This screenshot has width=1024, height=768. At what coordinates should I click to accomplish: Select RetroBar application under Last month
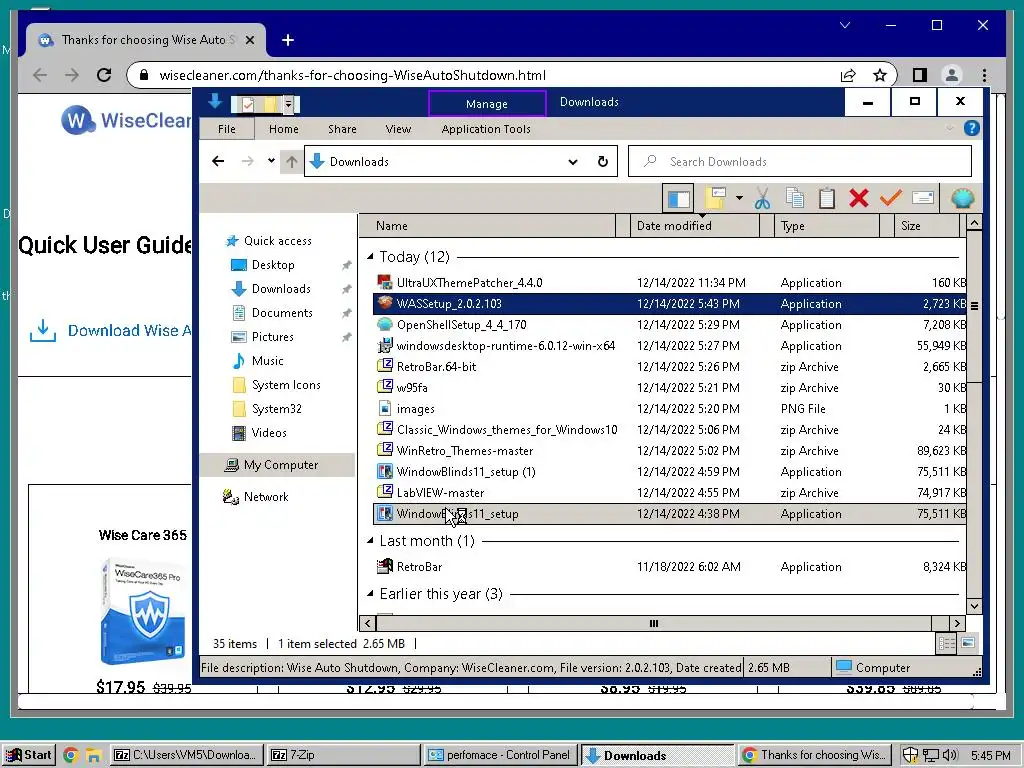pyautogui.click(x=669, y=567)
